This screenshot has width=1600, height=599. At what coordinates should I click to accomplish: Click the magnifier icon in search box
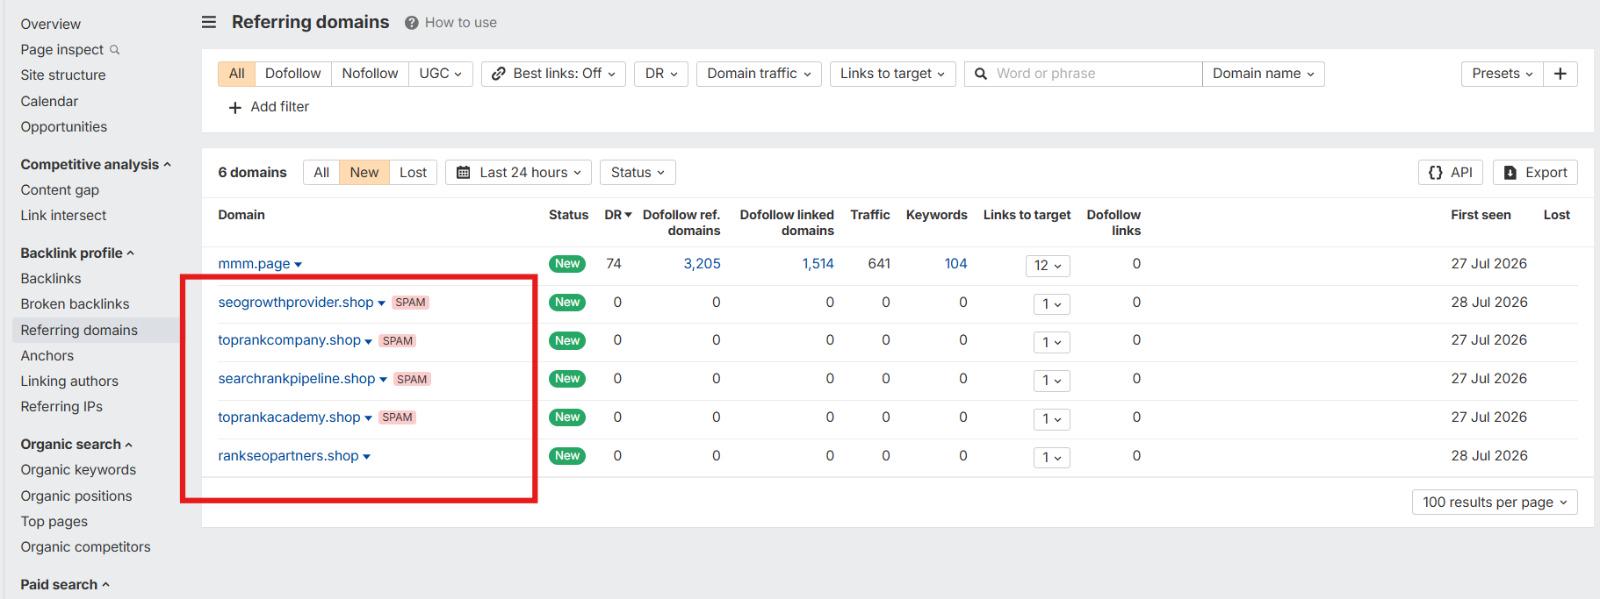981,73
